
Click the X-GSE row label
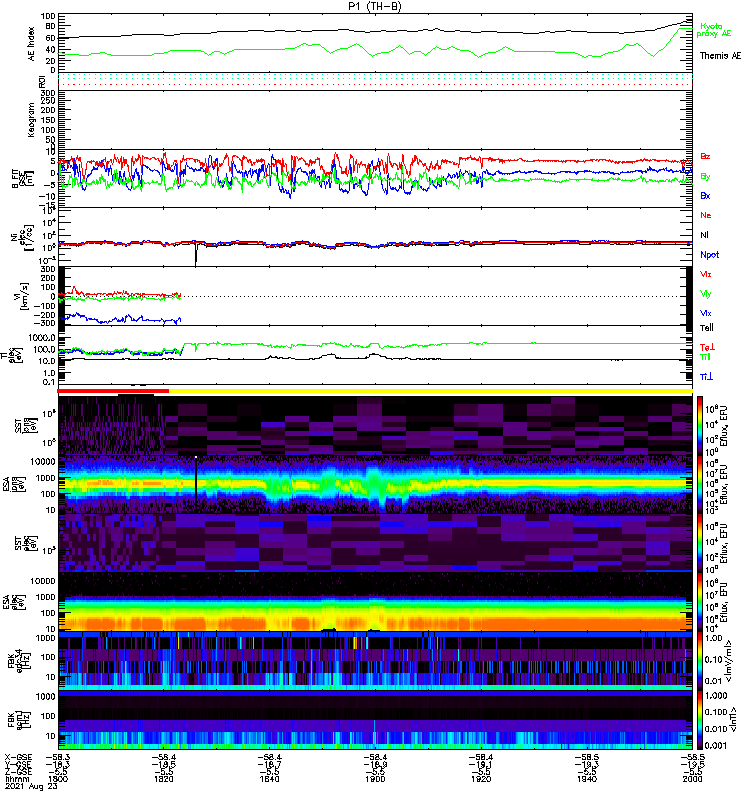point(17,758)
